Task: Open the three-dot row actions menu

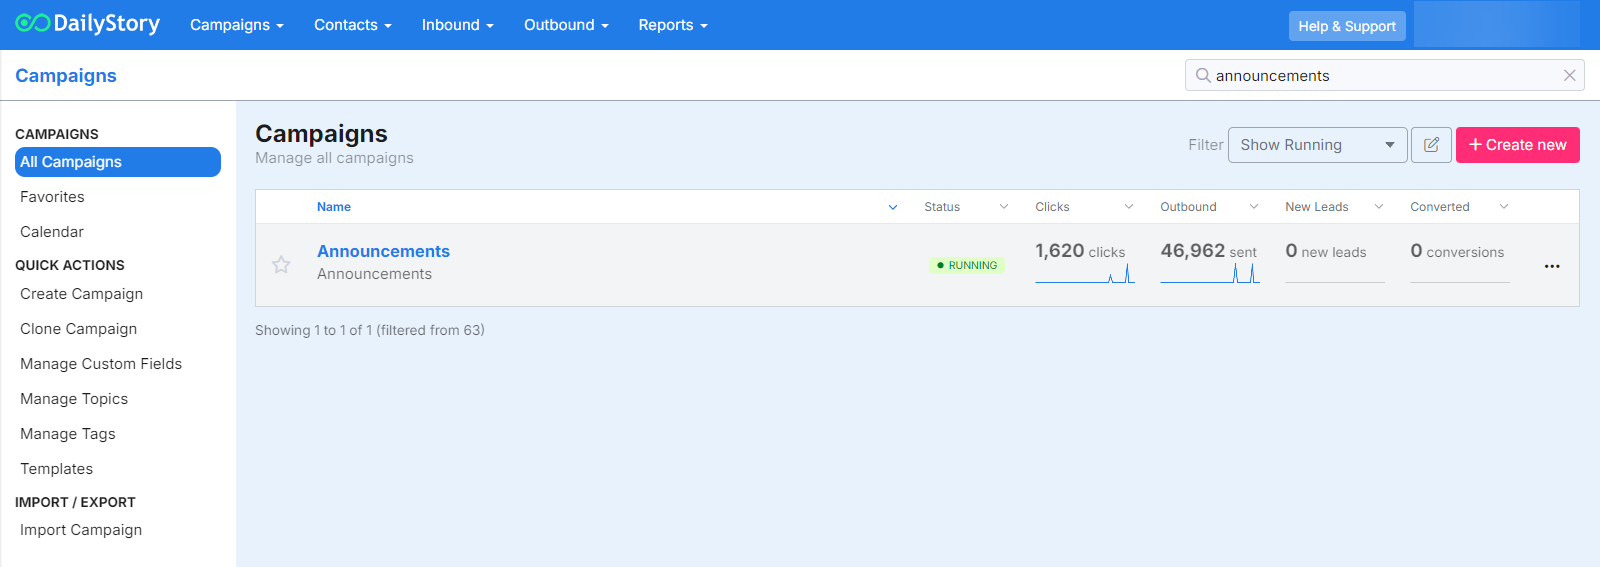Action: pos(1551,266)
